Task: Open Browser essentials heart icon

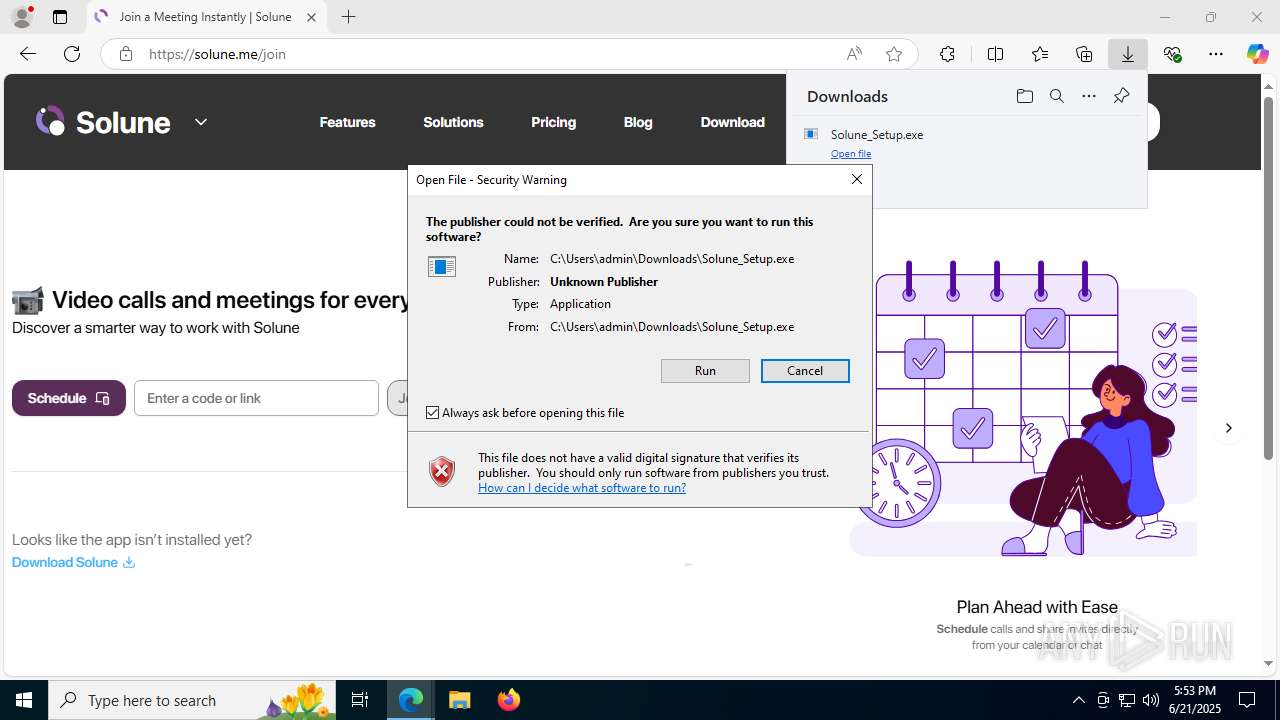Action: click(1172, 54)
